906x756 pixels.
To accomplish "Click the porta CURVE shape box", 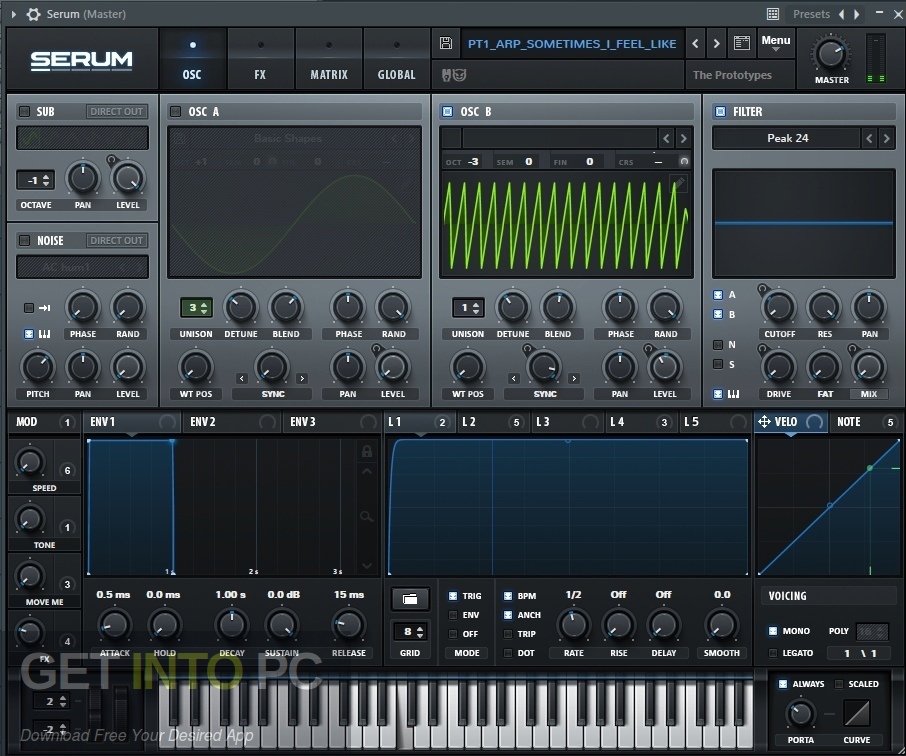I will (856, 713).
